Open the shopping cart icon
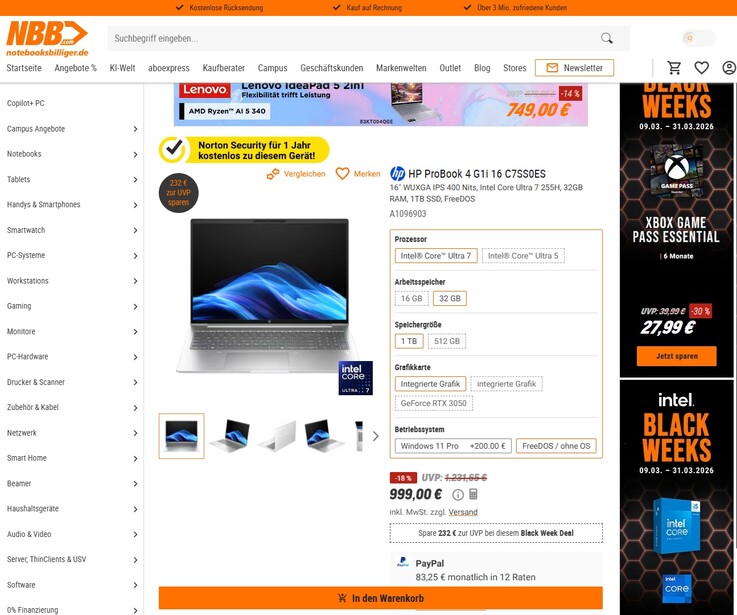The image size is (737, 615). coord(674,68)
